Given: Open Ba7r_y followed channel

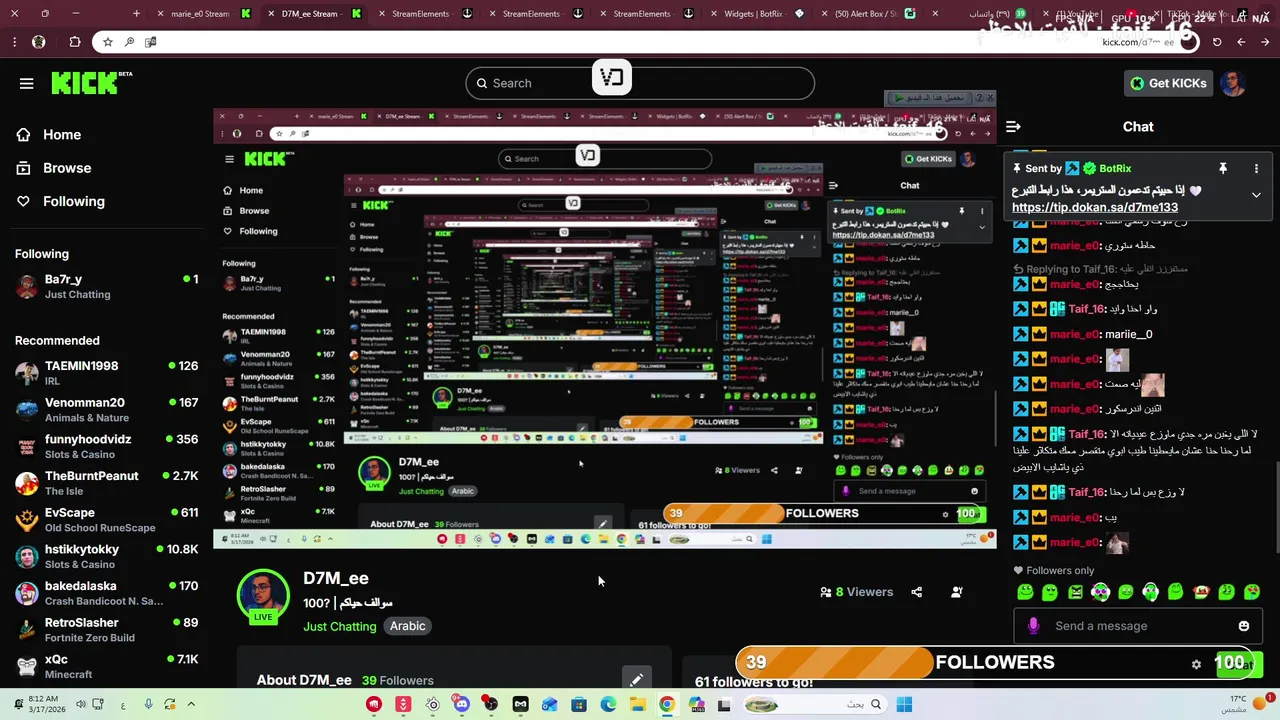Looking at the screenshot, I should pyautogui.click(x=105, y=286).
